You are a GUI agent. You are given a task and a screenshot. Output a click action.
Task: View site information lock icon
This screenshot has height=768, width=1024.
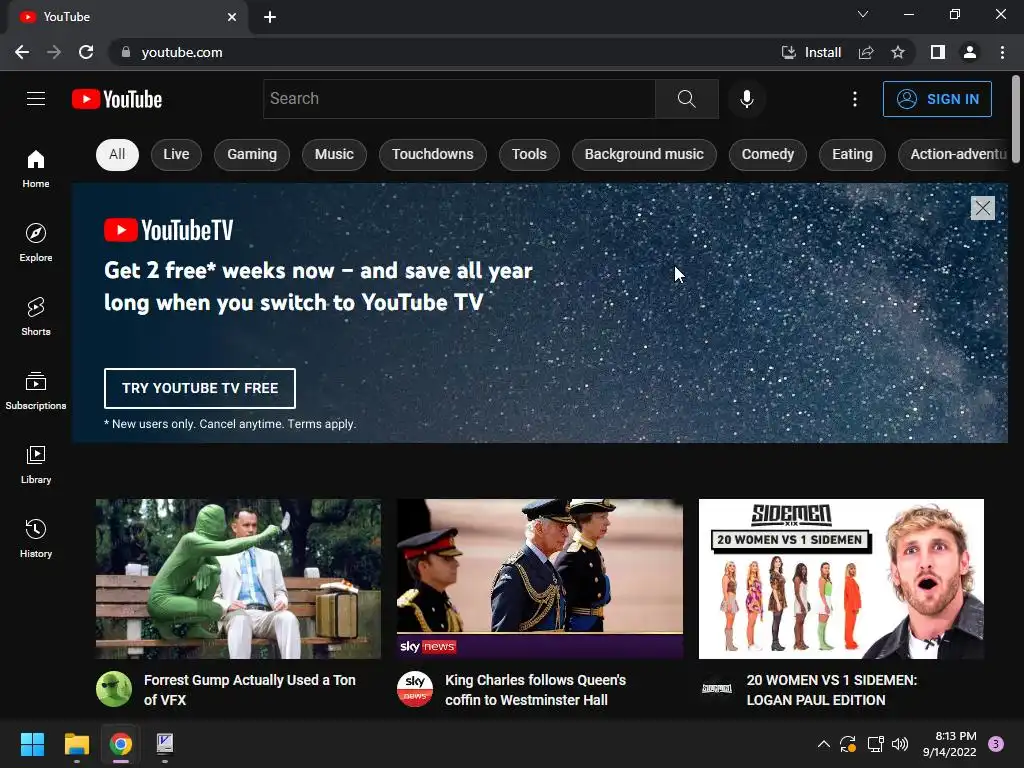tap(126, 52)
